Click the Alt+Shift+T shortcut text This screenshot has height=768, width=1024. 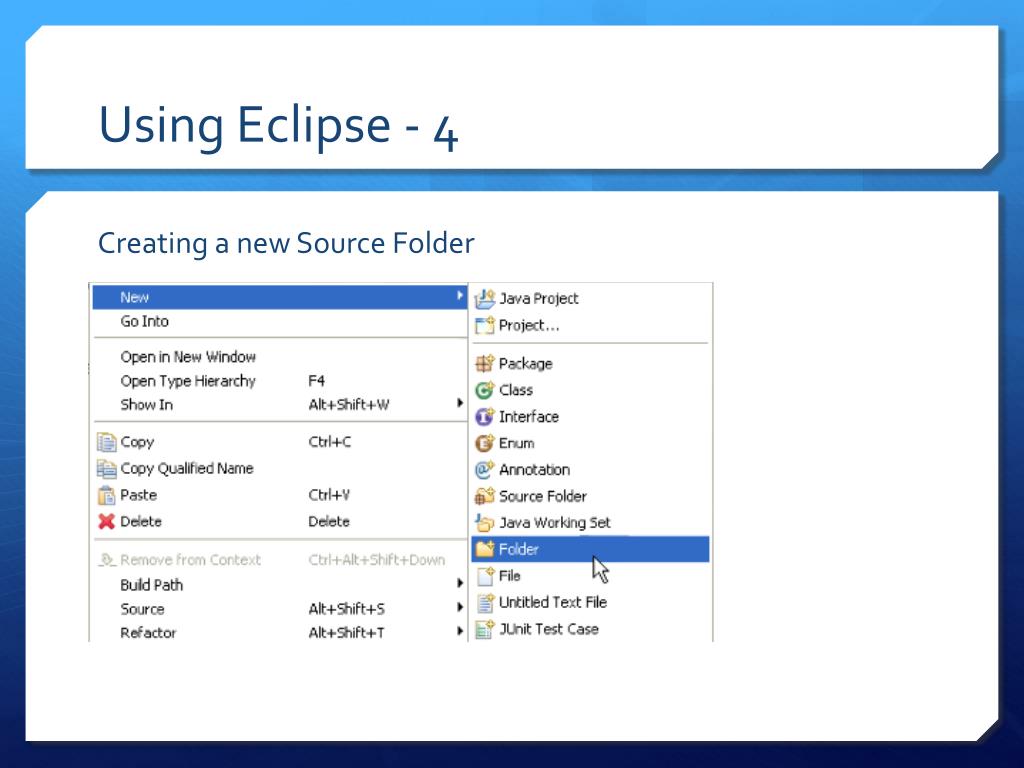point(347,632)
